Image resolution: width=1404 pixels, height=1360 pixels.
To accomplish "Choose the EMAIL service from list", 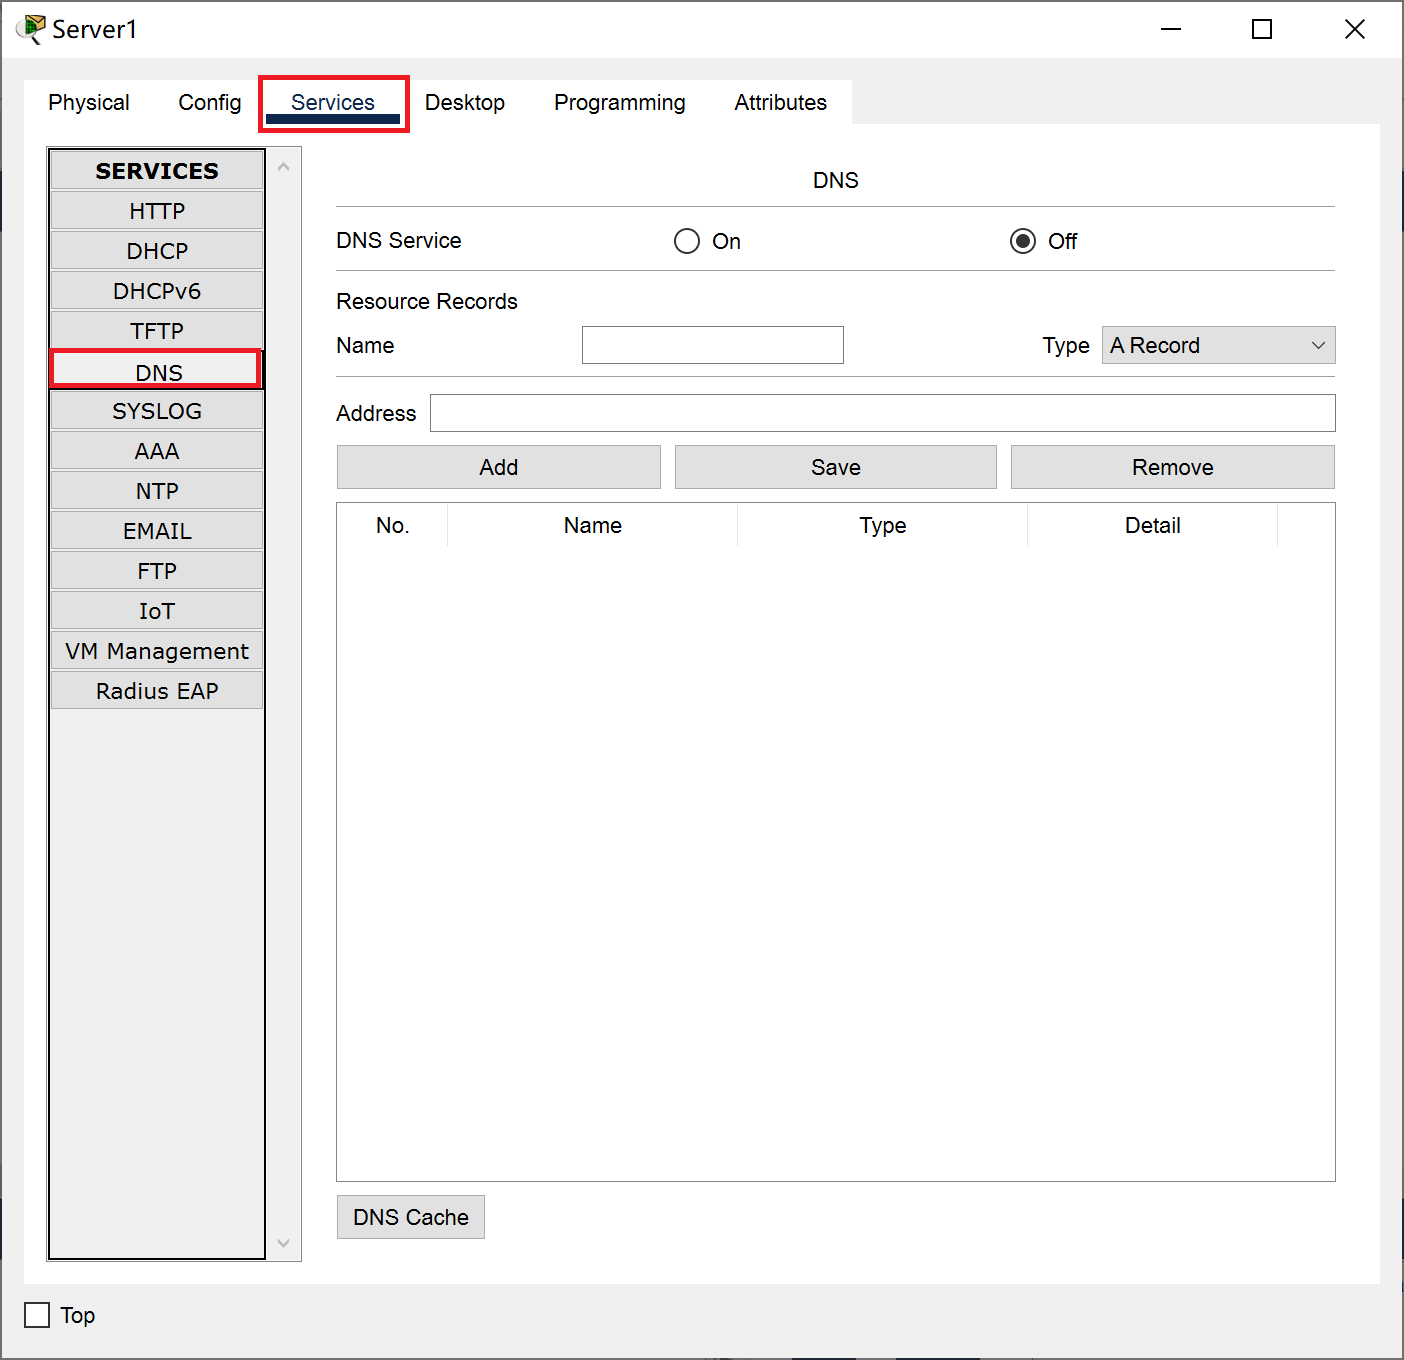I will 157,531.
